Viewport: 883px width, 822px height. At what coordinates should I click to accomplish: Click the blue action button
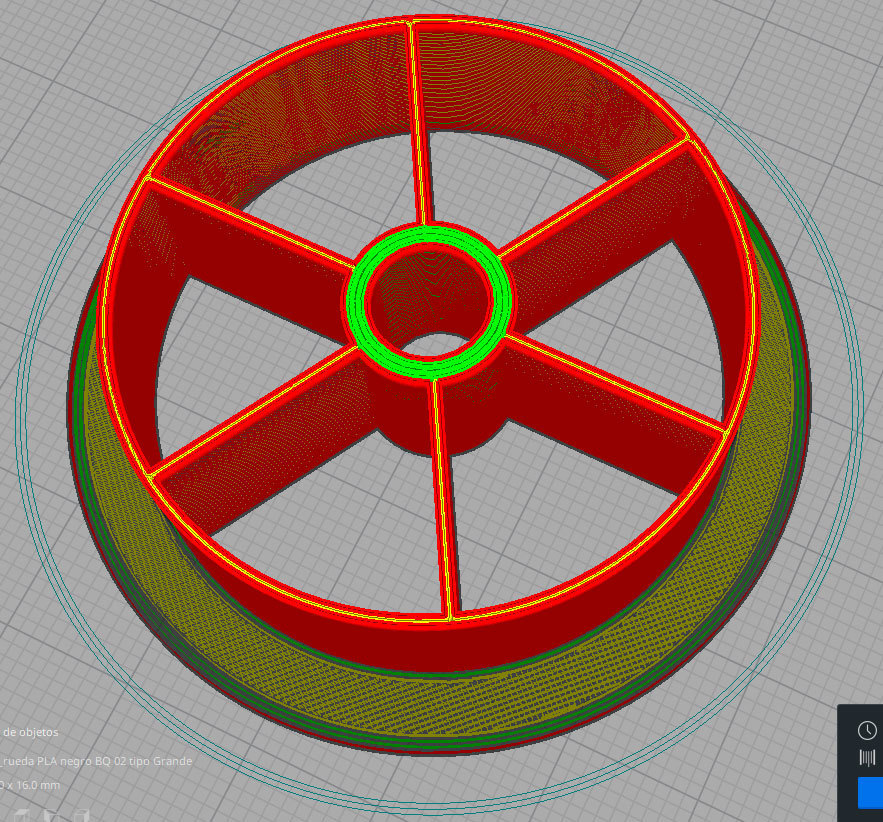pos(870,793)
